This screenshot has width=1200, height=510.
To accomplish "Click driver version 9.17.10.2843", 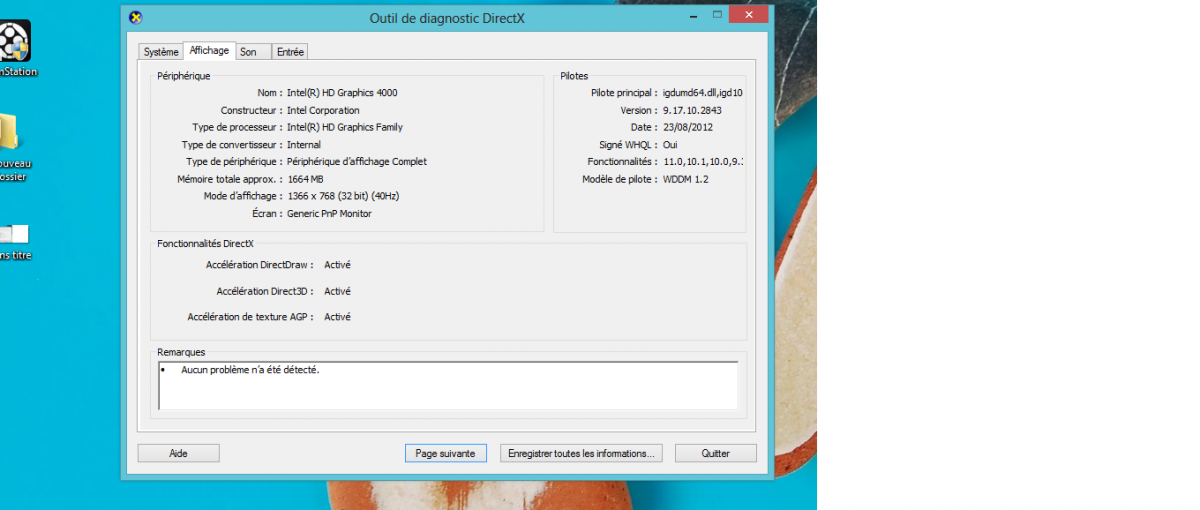I will tap(692, 110).
